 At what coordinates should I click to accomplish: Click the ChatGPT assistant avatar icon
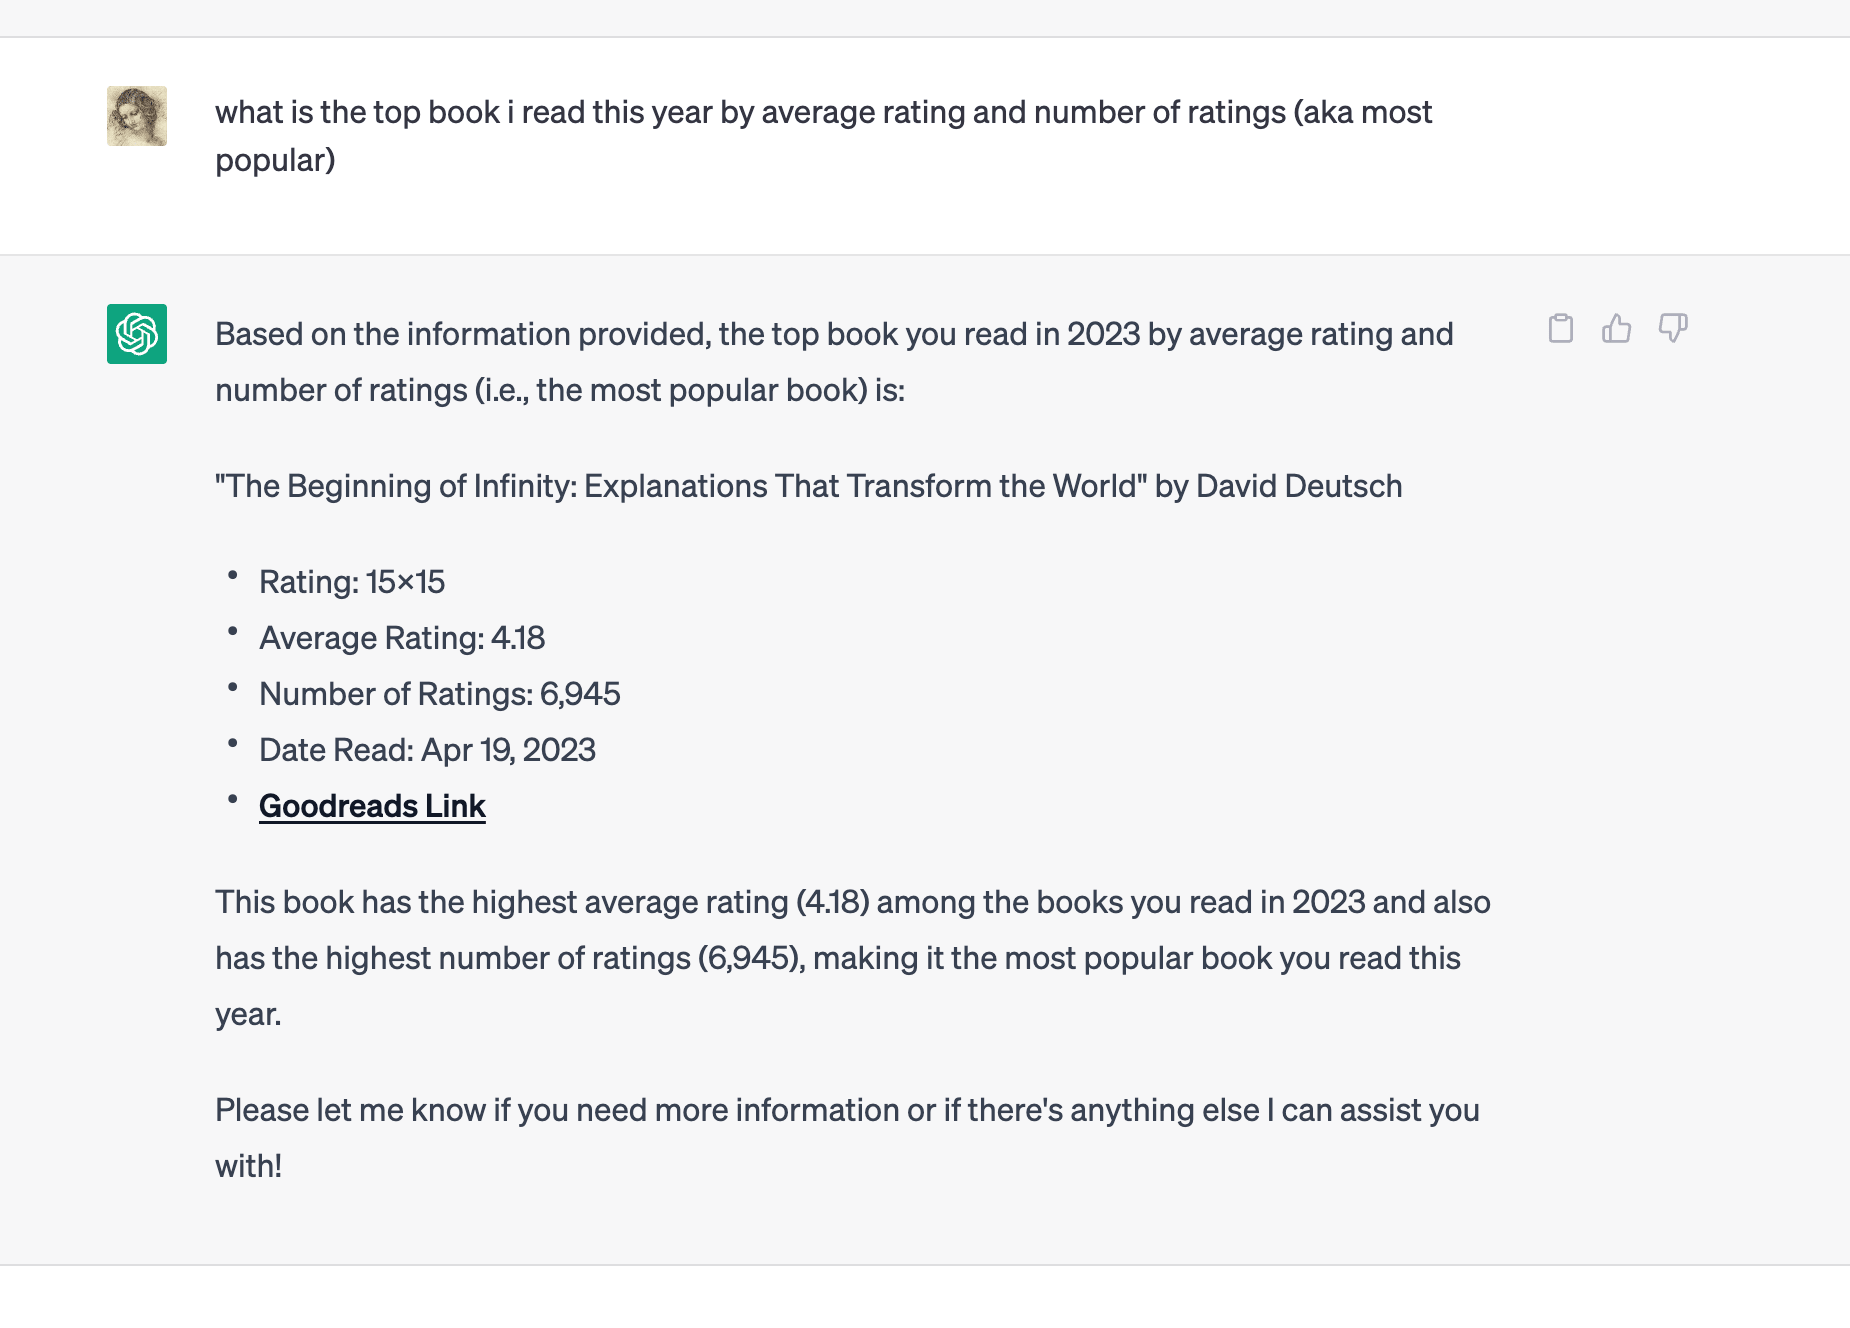click(x=136, y=334)
